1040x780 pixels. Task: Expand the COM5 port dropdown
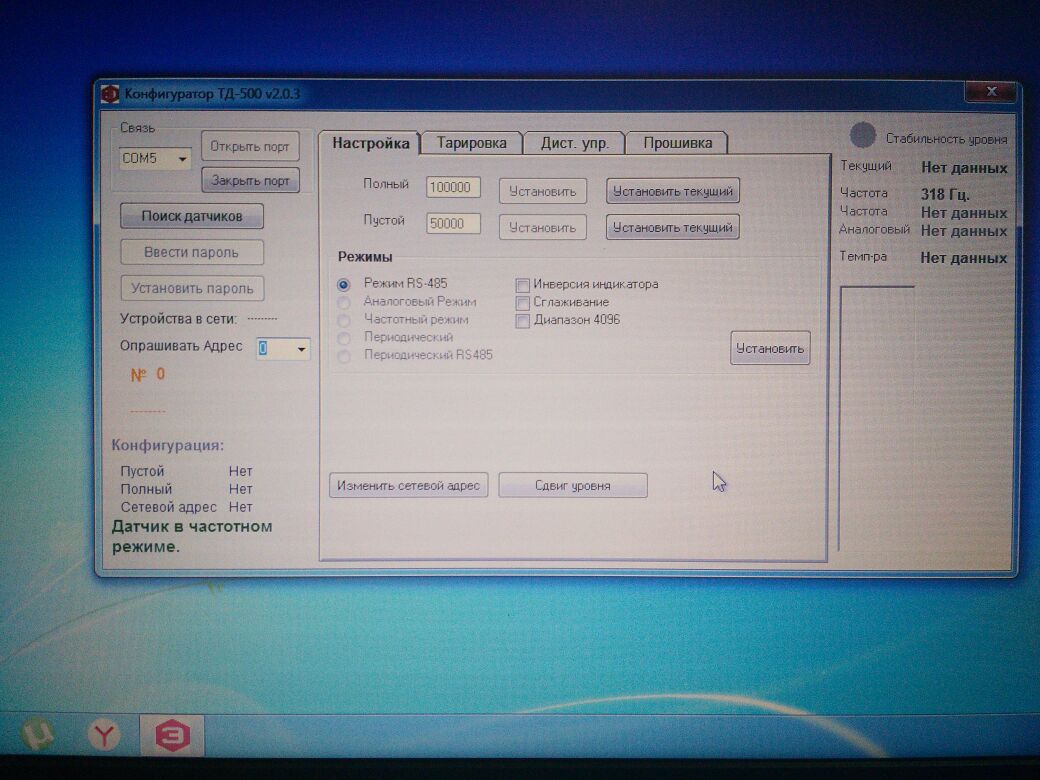coord(182,159)
